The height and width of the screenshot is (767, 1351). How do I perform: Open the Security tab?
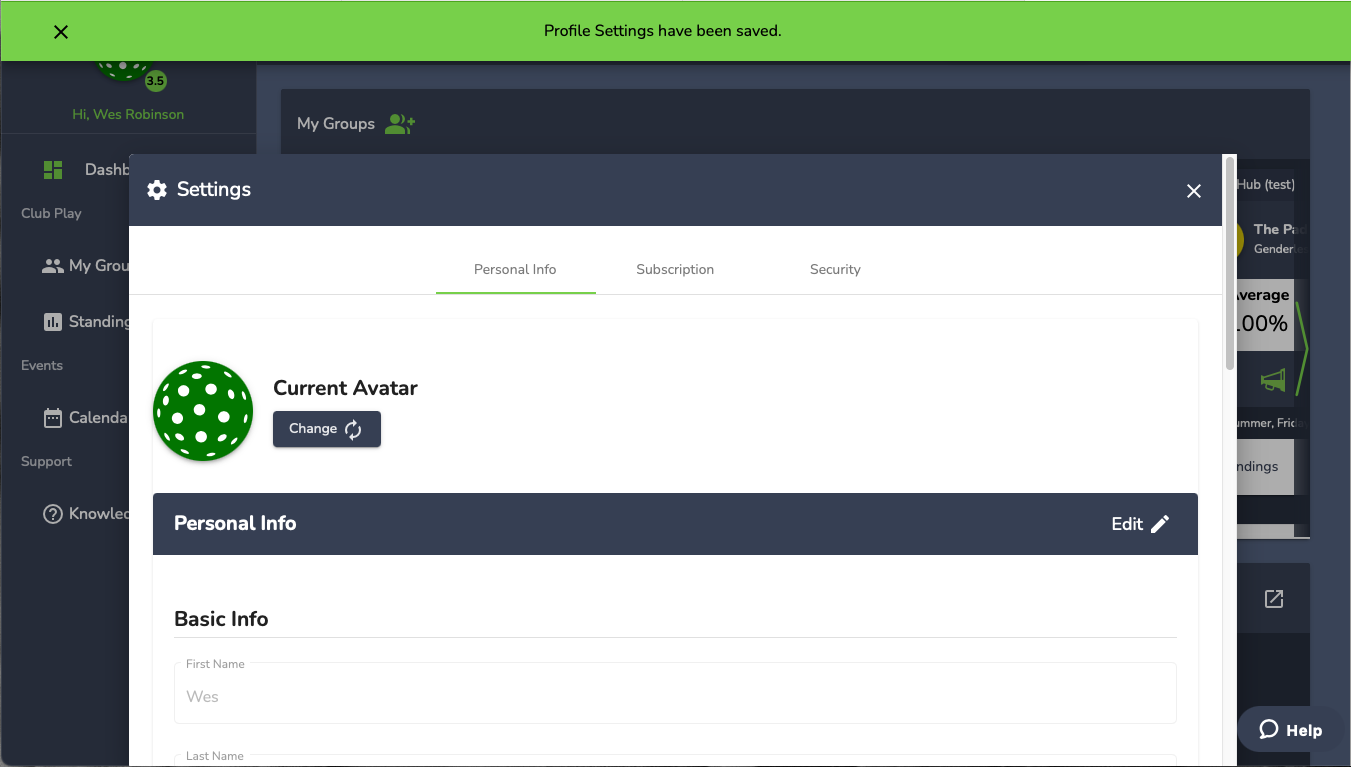coord(835,270)
